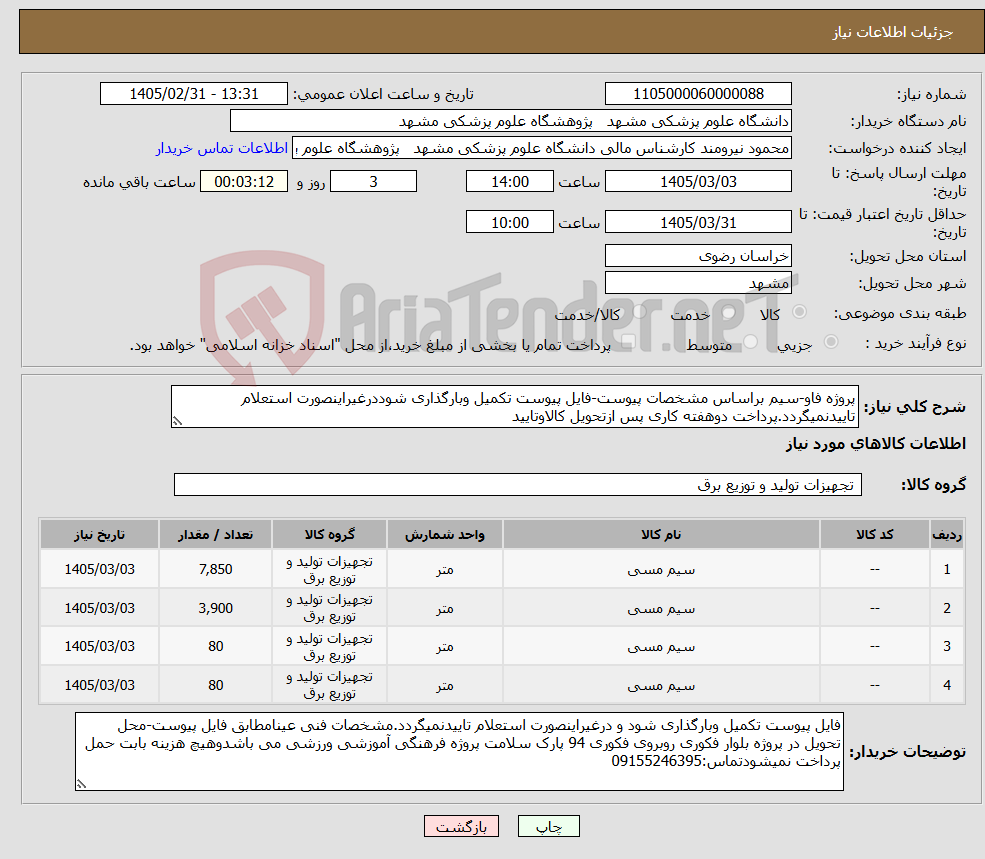Click unit متر in row 3
Image resolution: width=985 pixels, height=859 pixels.
tap(445, 646)
